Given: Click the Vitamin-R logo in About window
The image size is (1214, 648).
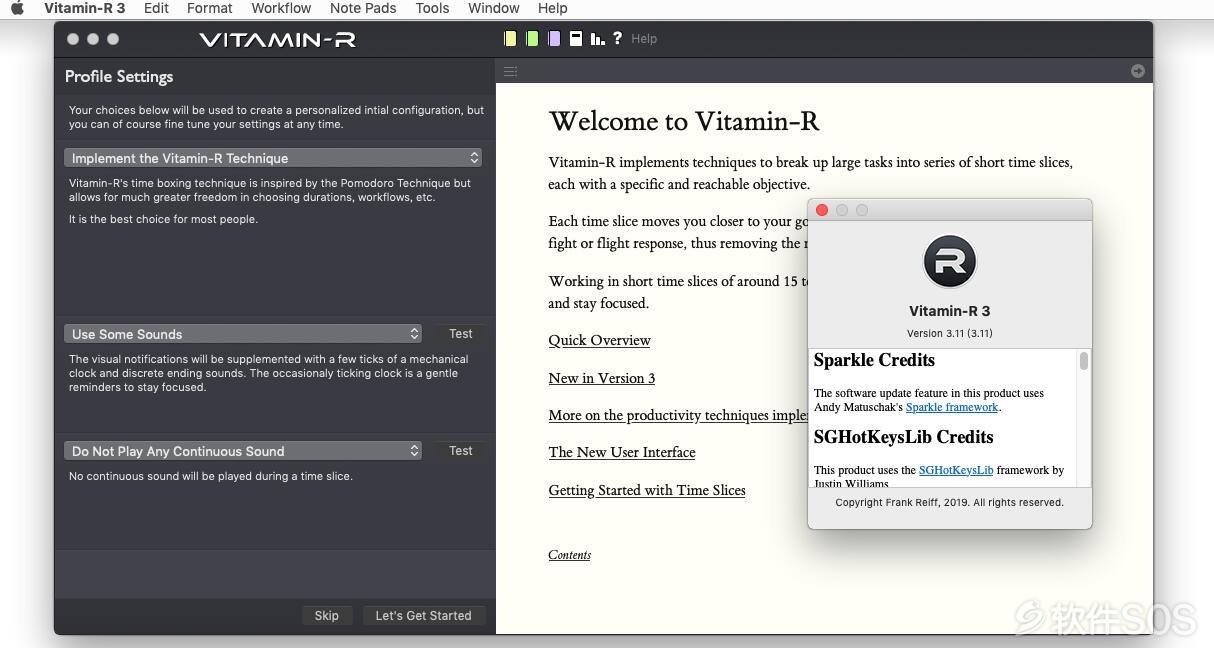Looking at the screenshot, I should [x=949, y=262].
